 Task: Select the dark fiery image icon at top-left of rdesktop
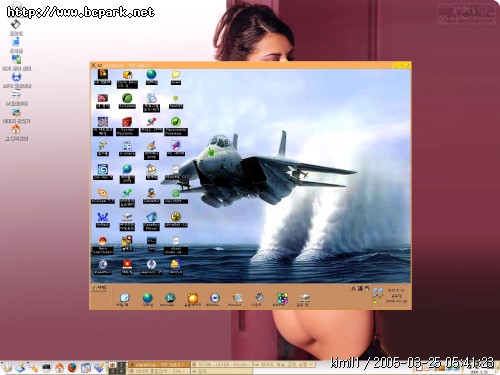[x=103, y=74]
